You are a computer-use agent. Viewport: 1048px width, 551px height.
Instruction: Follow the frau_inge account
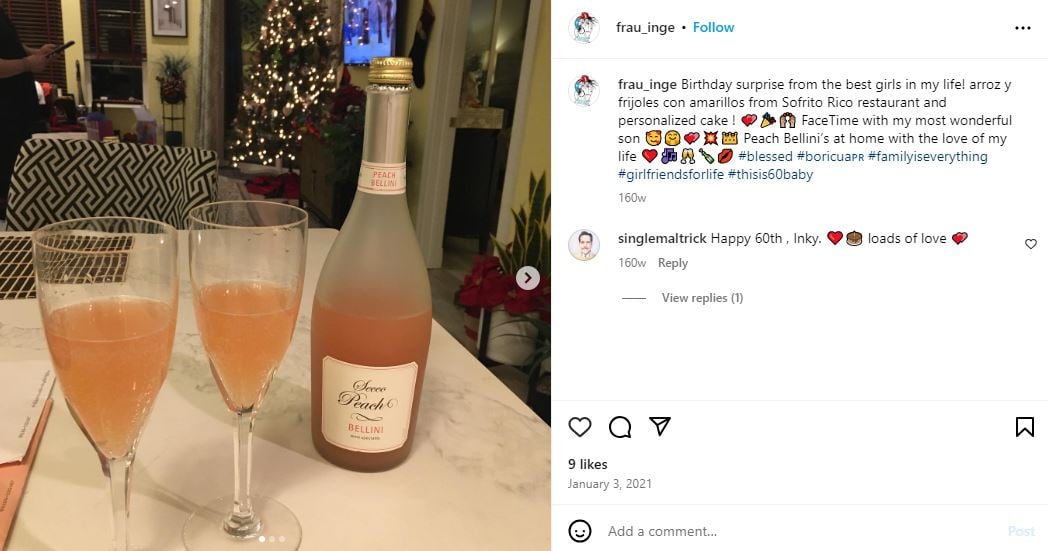click(714, 27)
